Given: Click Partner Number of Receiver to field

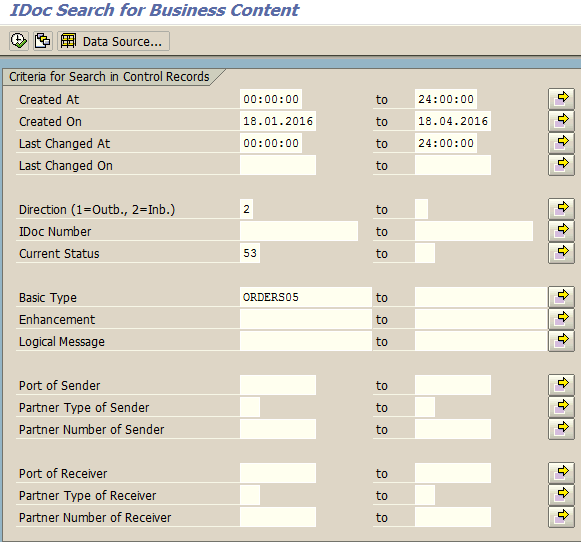Looking at the screenshot, I should (453, 517).
